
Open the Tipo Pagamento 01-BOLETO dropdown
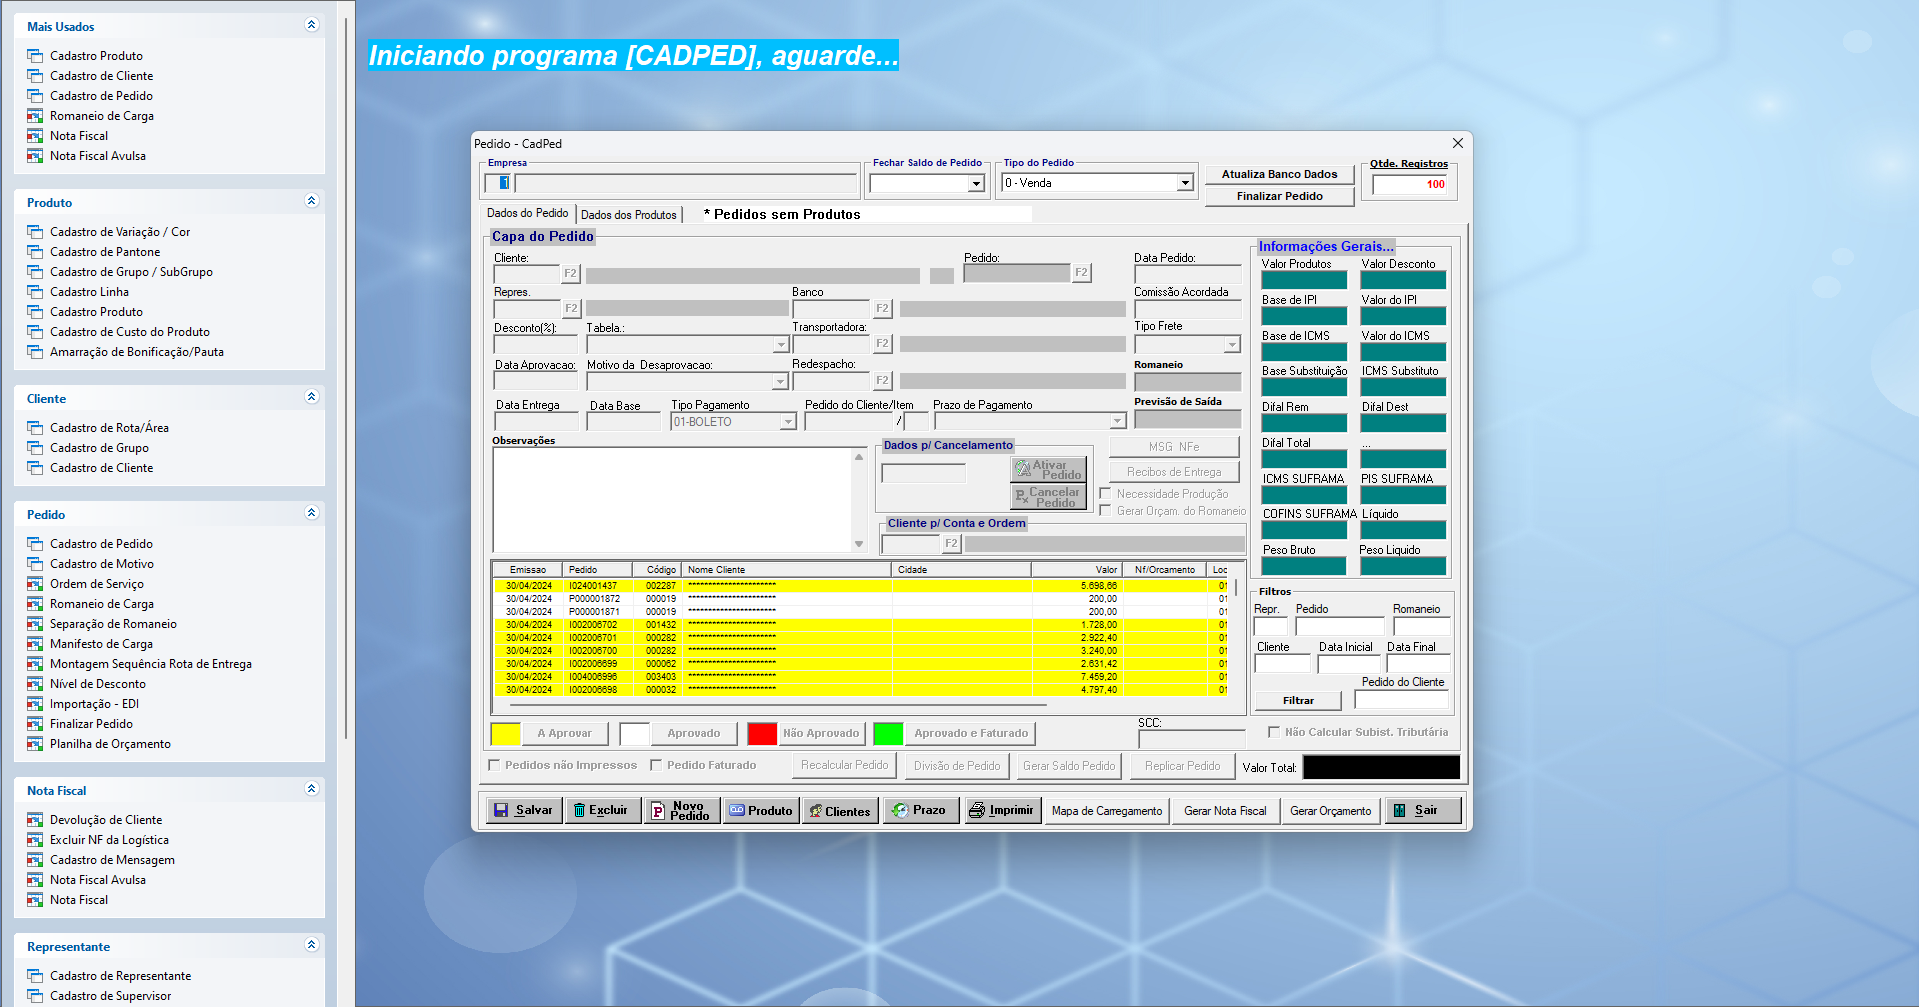coord(788,422)
